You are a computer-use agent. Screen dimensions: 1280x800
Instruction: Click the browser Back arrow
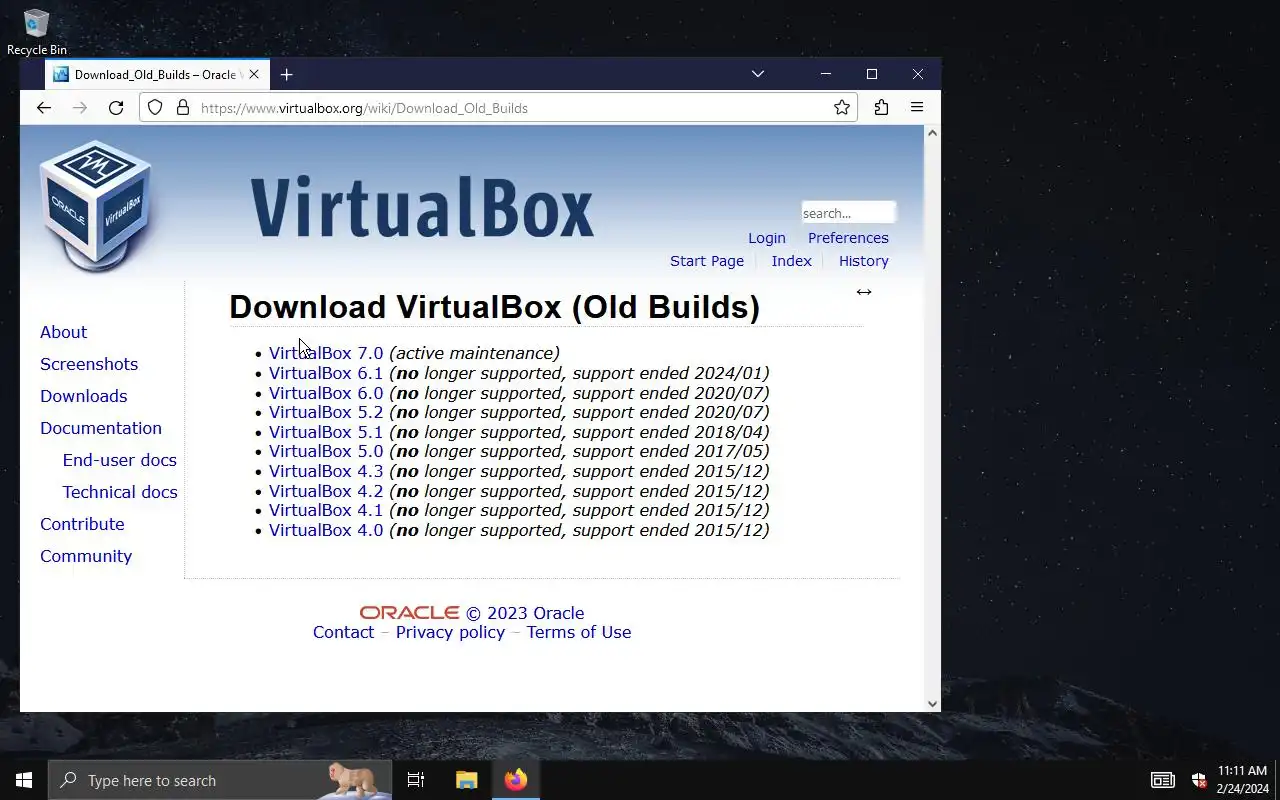point(43,108)
